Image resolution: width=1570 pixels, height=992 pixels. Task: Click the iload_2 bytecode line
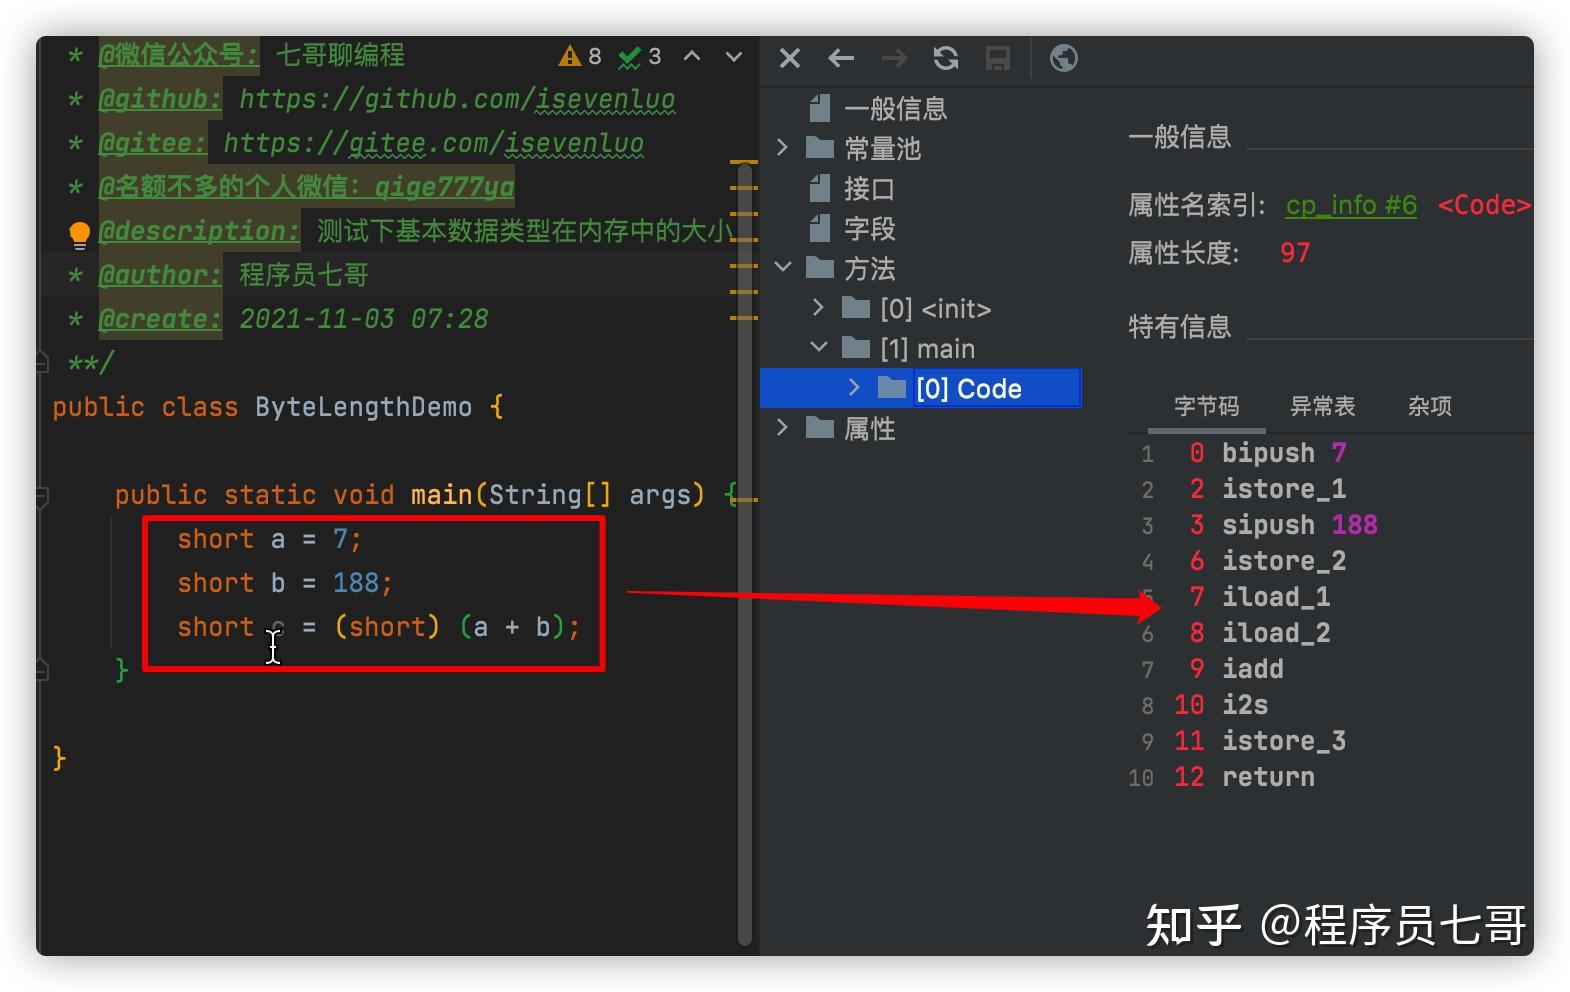click(x=1275, y=633)
